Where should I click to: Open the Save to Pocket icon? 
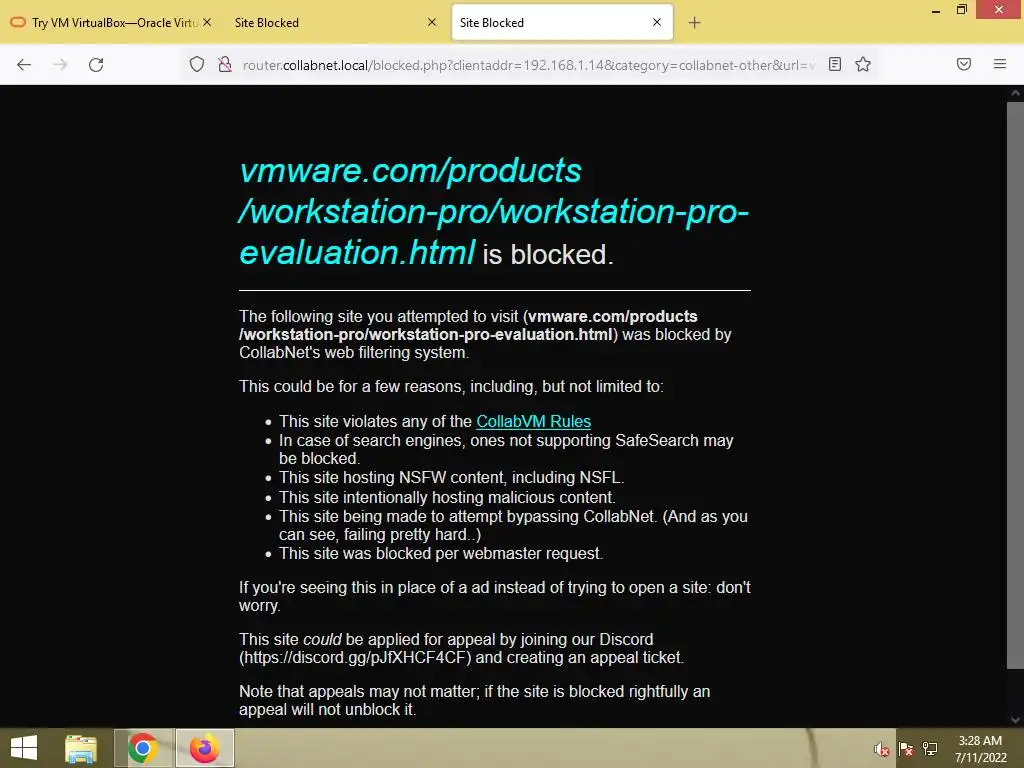coord(964,64)
